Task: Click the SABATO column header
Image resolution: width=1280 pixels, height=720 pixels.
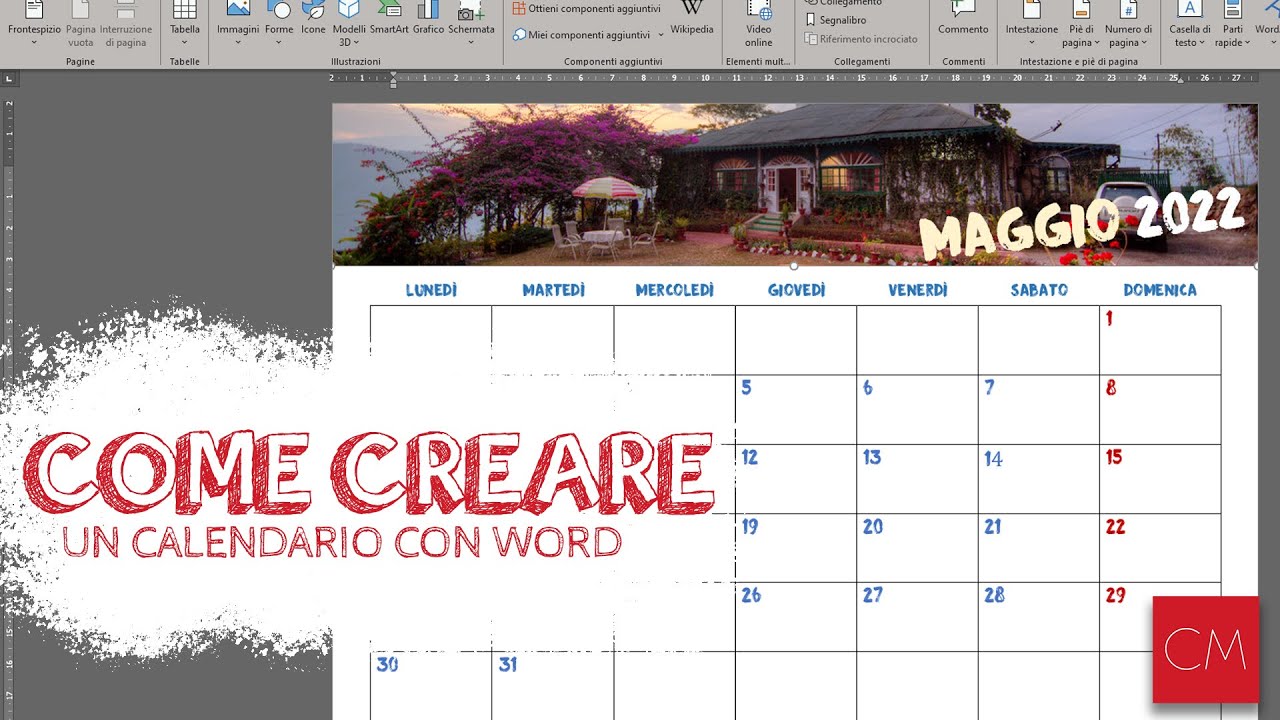Action: pyautogui.click(x=1039, y=290)
